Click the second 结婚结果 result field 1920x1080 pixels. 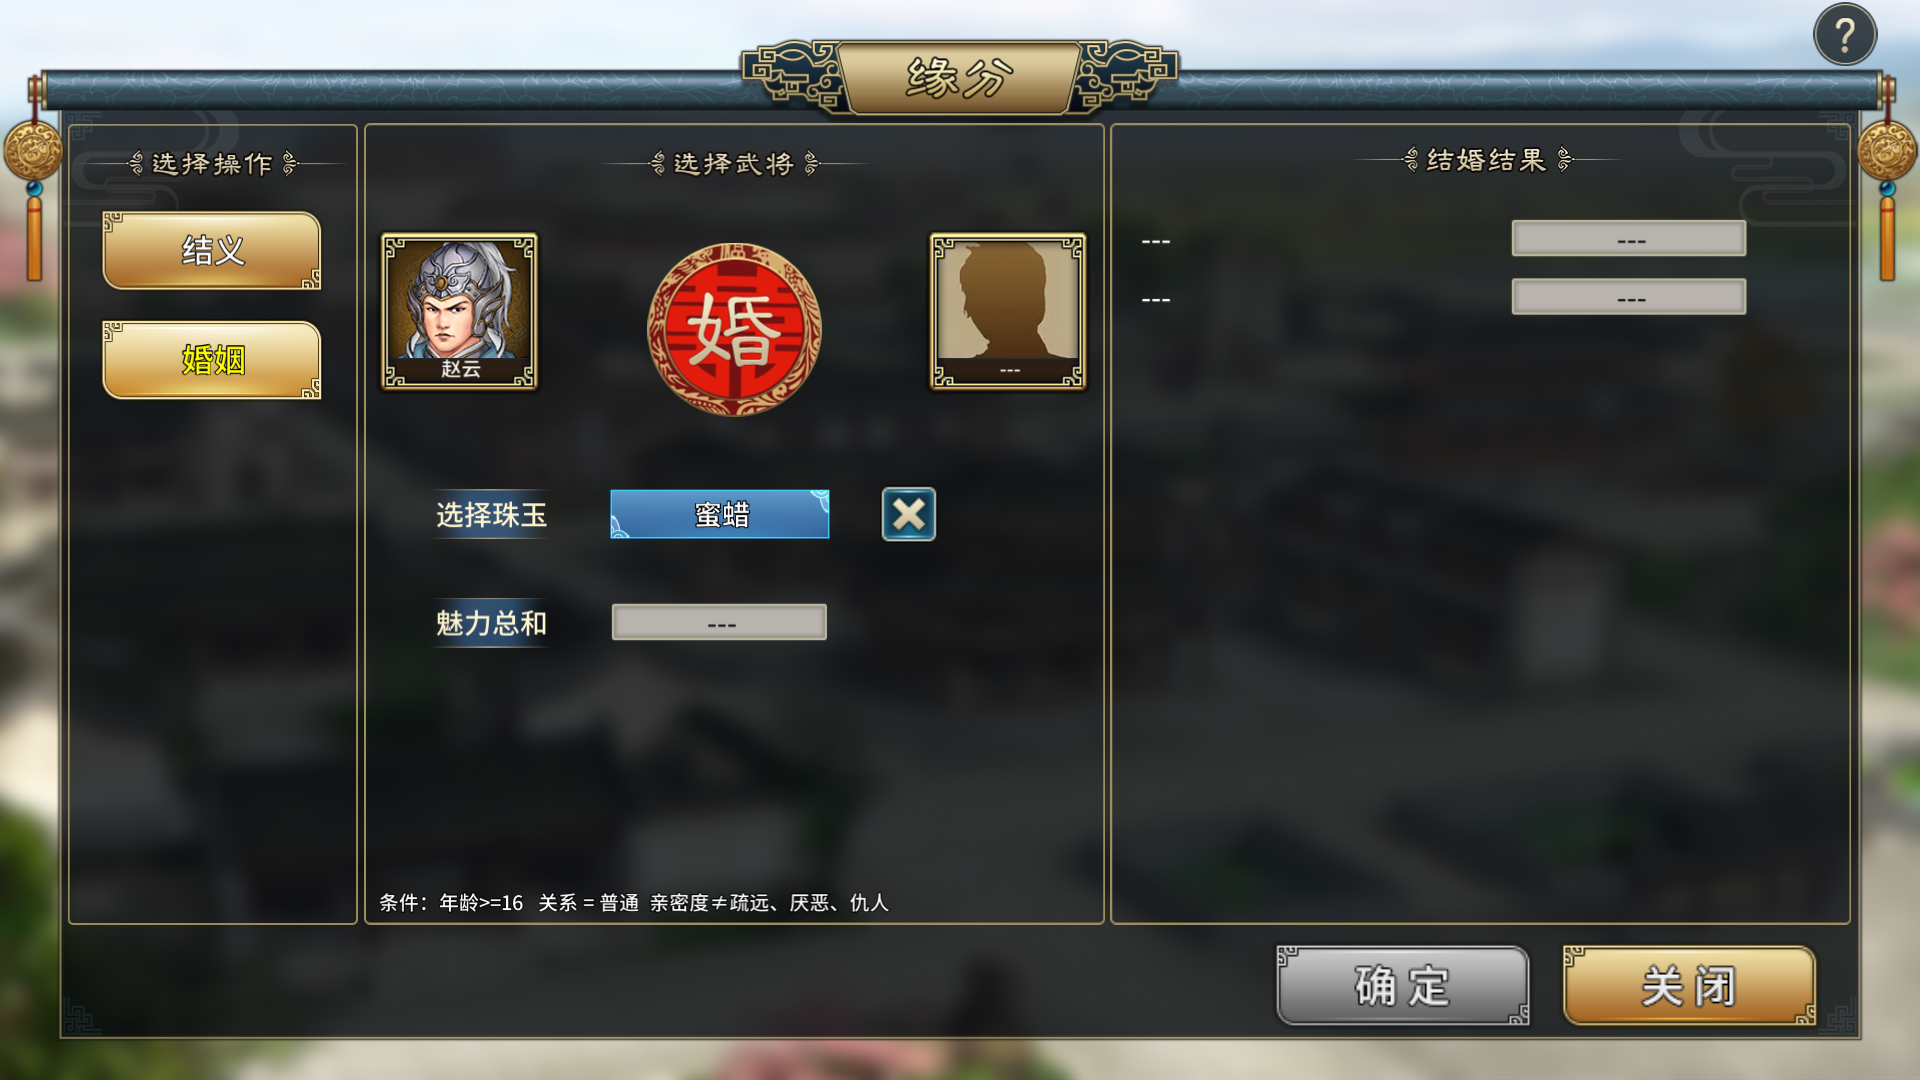click(x=1629, y=296)
